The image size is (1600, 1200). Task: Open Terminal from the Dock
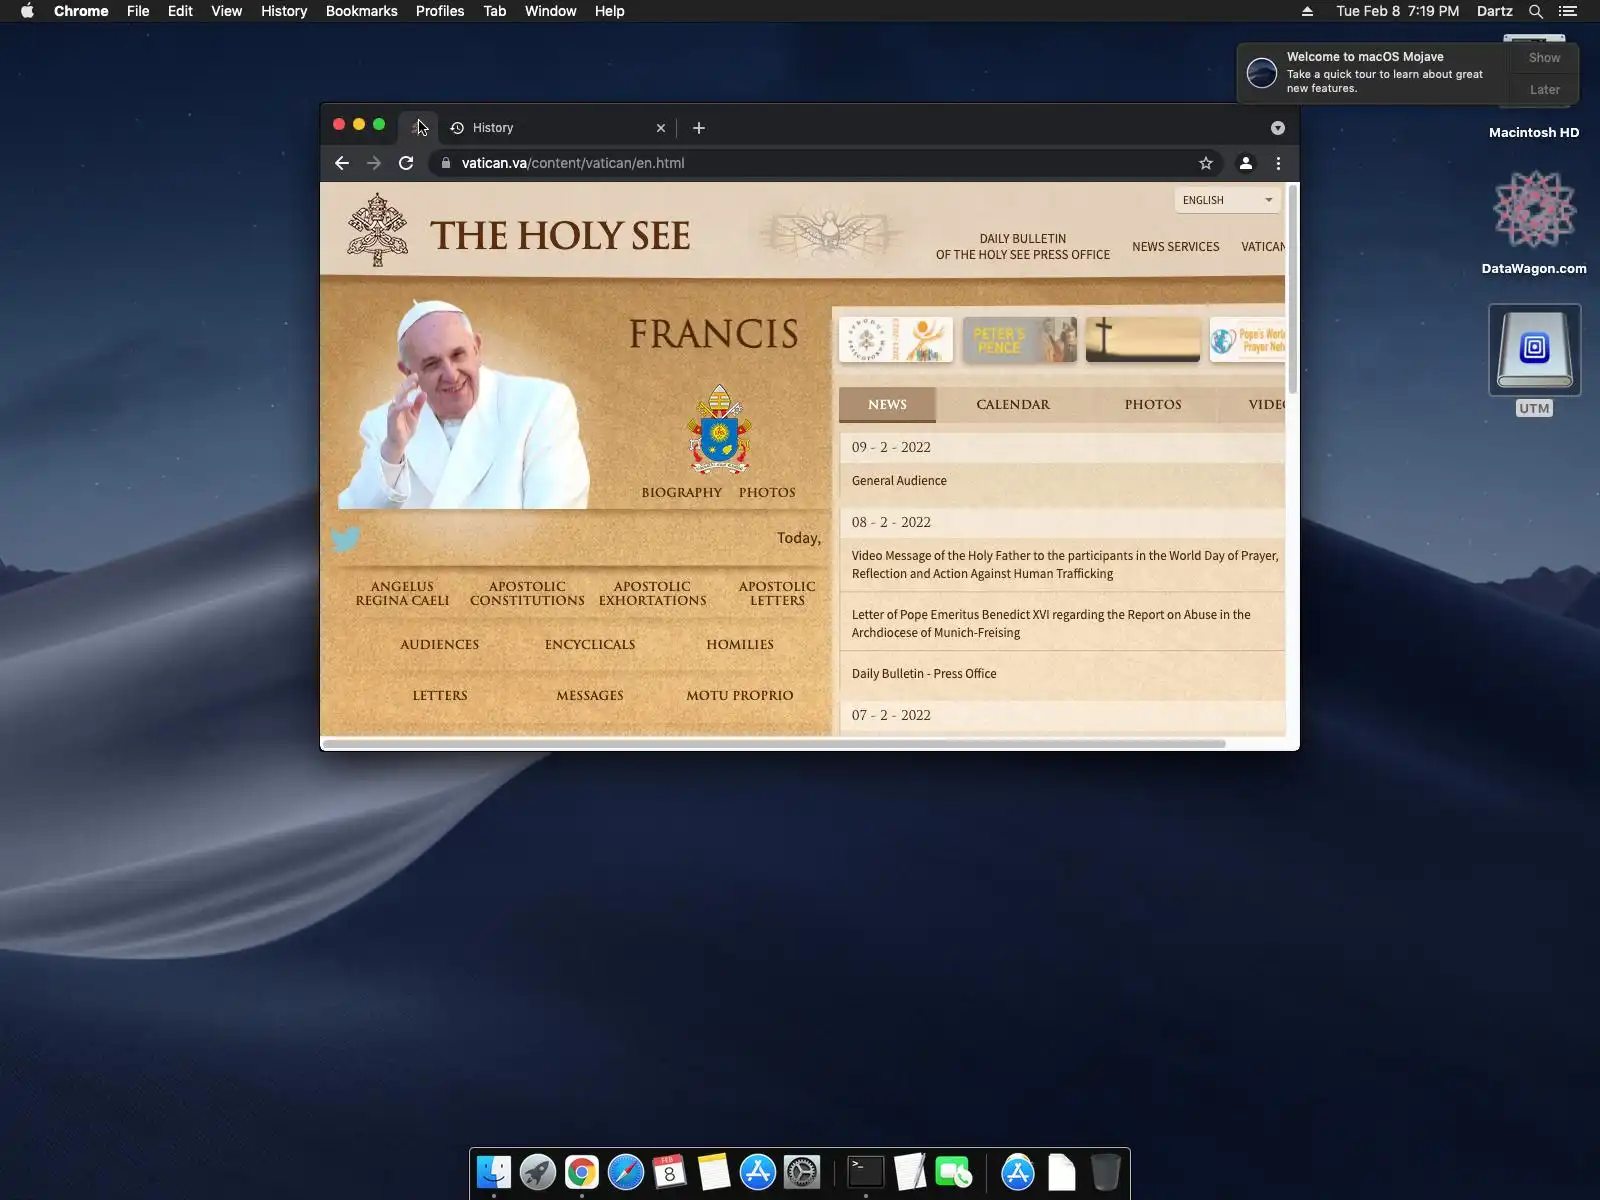click(x=866, y=1172)
